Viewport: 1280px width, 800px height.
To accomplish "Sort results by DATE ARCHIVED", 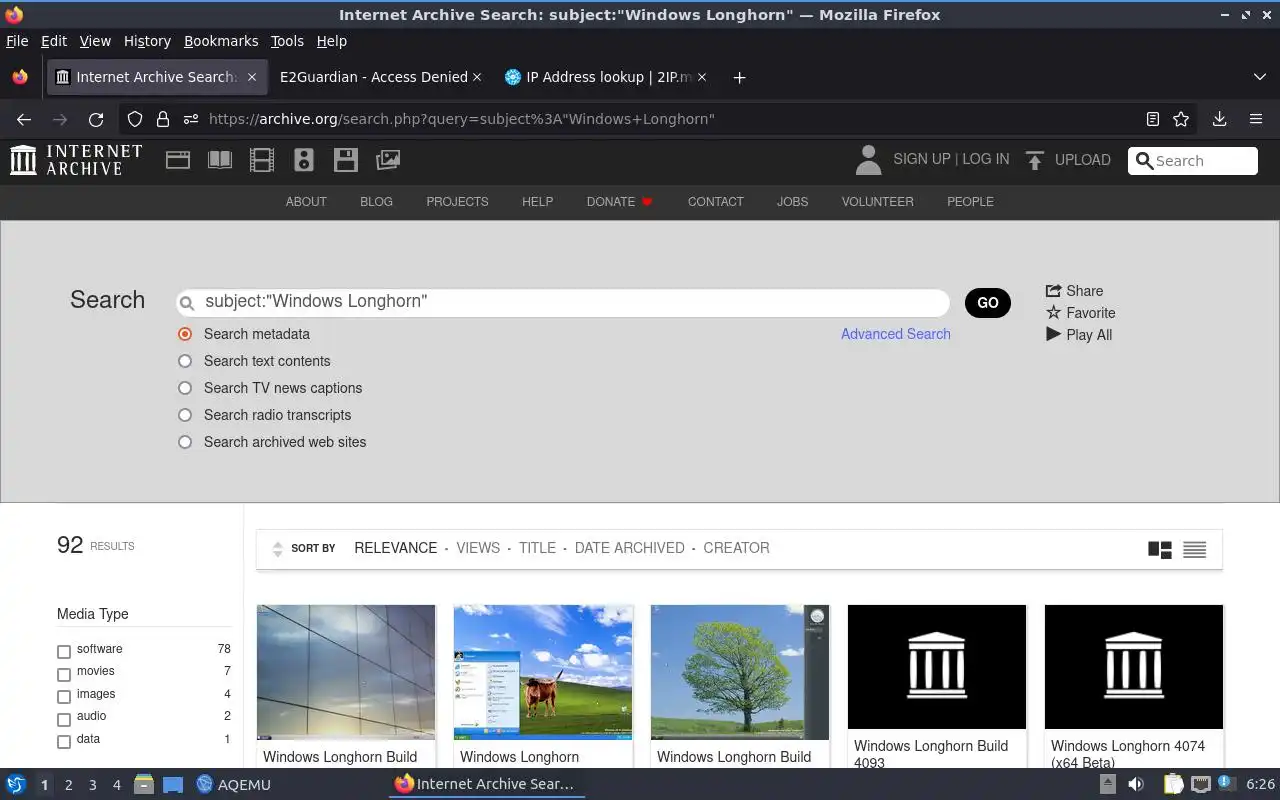I will click(630, 548).
